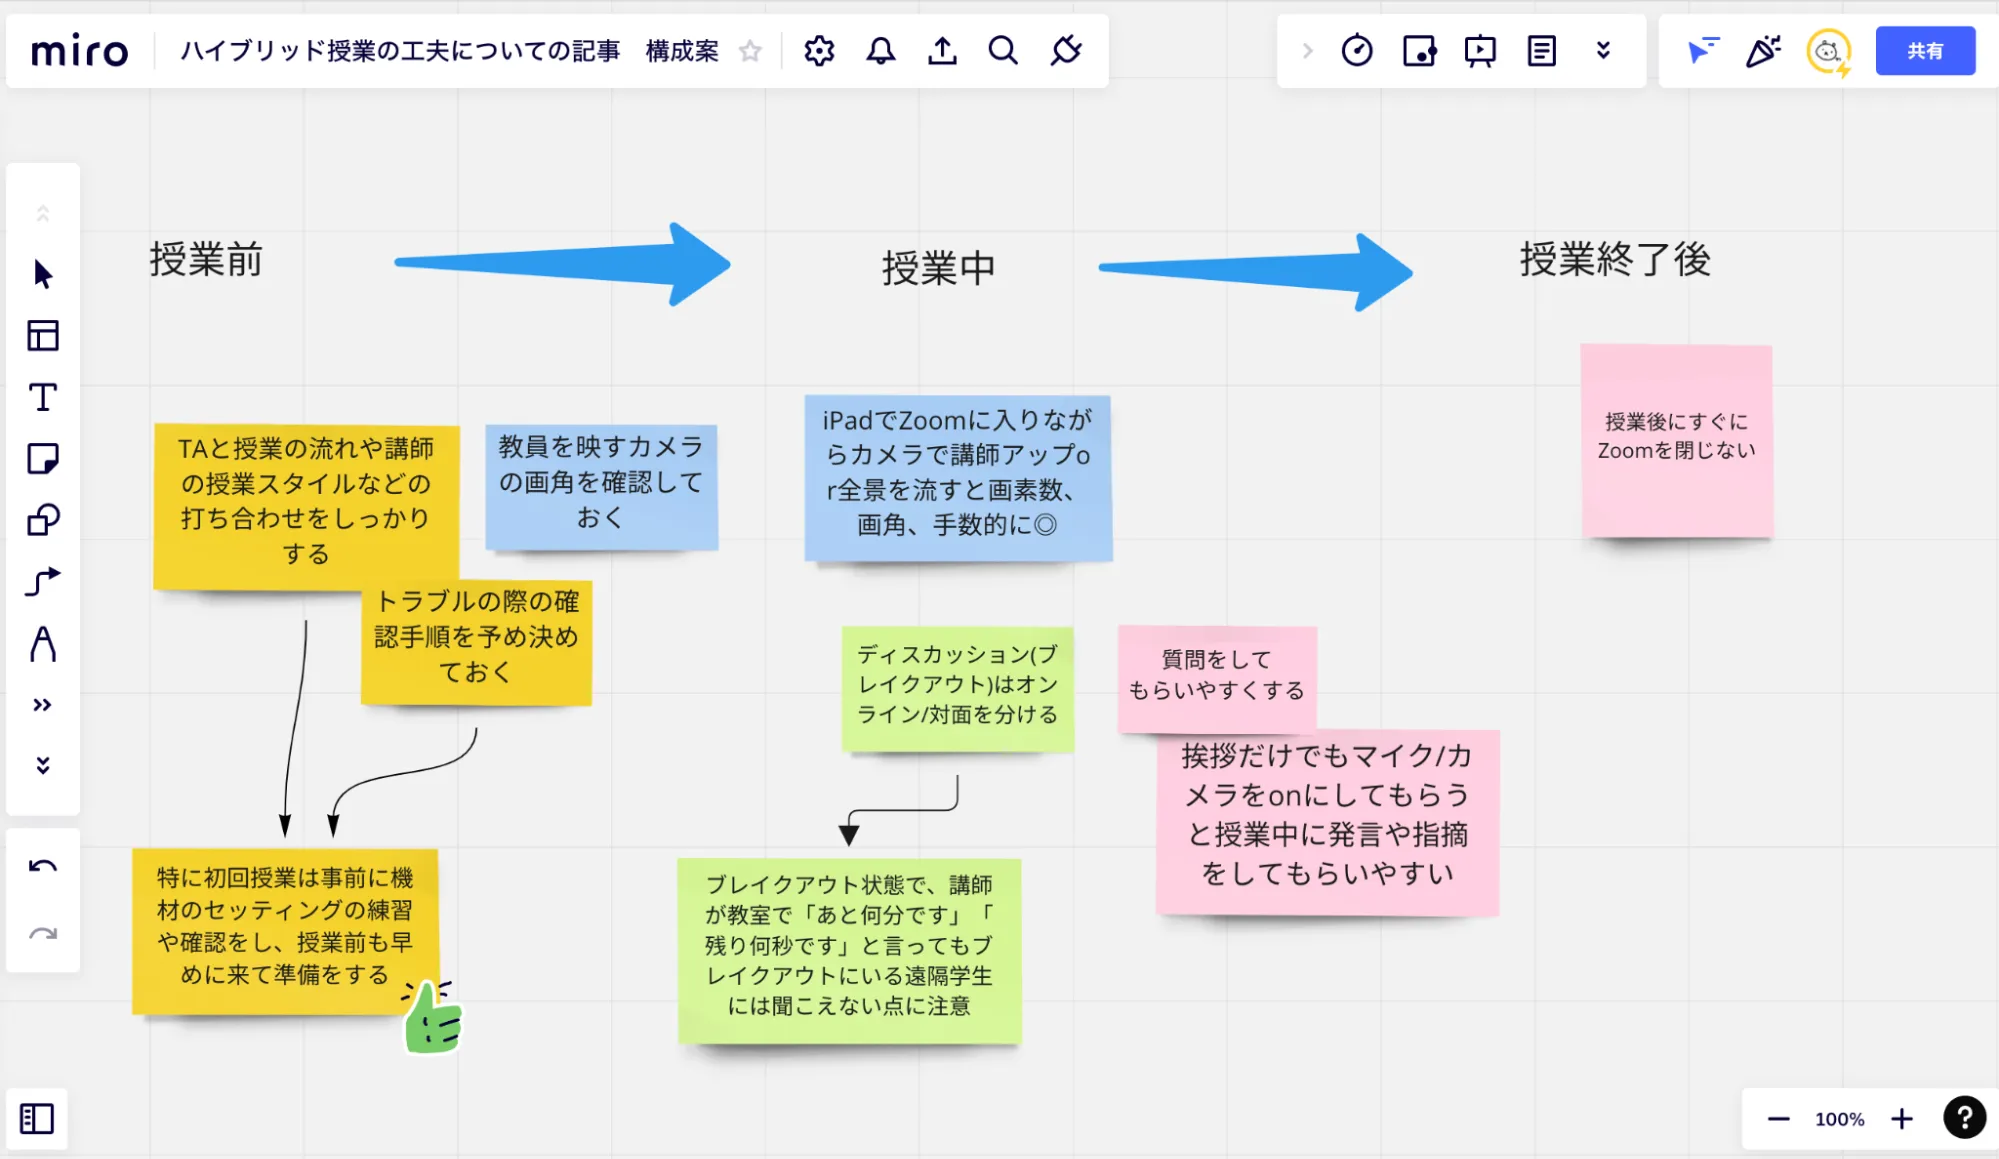
Task: Zoom in with the plus button
Action: click(1901, 1119)
